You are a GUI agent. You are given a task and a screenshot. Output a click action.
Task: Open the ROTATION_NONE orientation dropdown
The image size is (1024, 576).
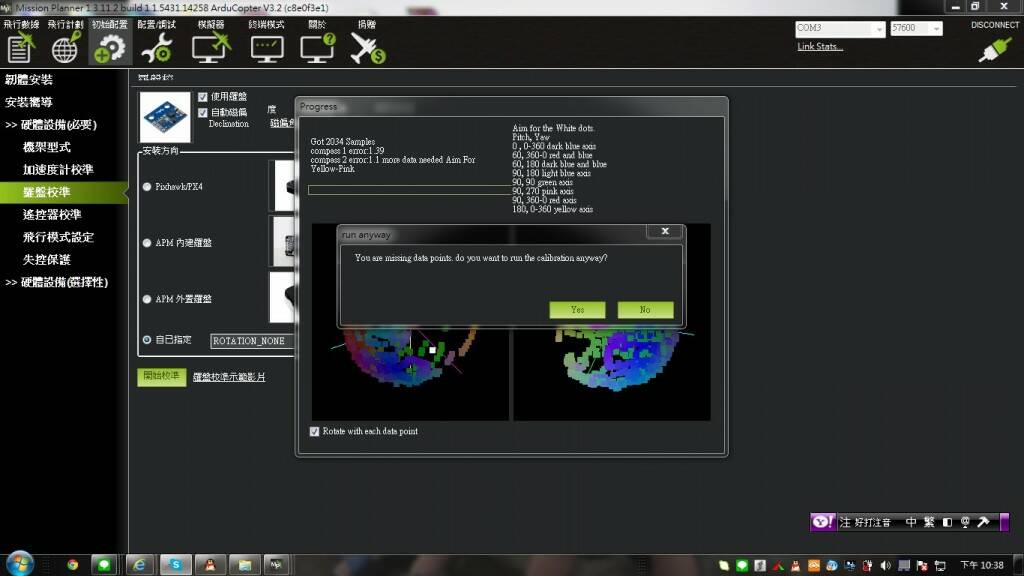point(252,341)
